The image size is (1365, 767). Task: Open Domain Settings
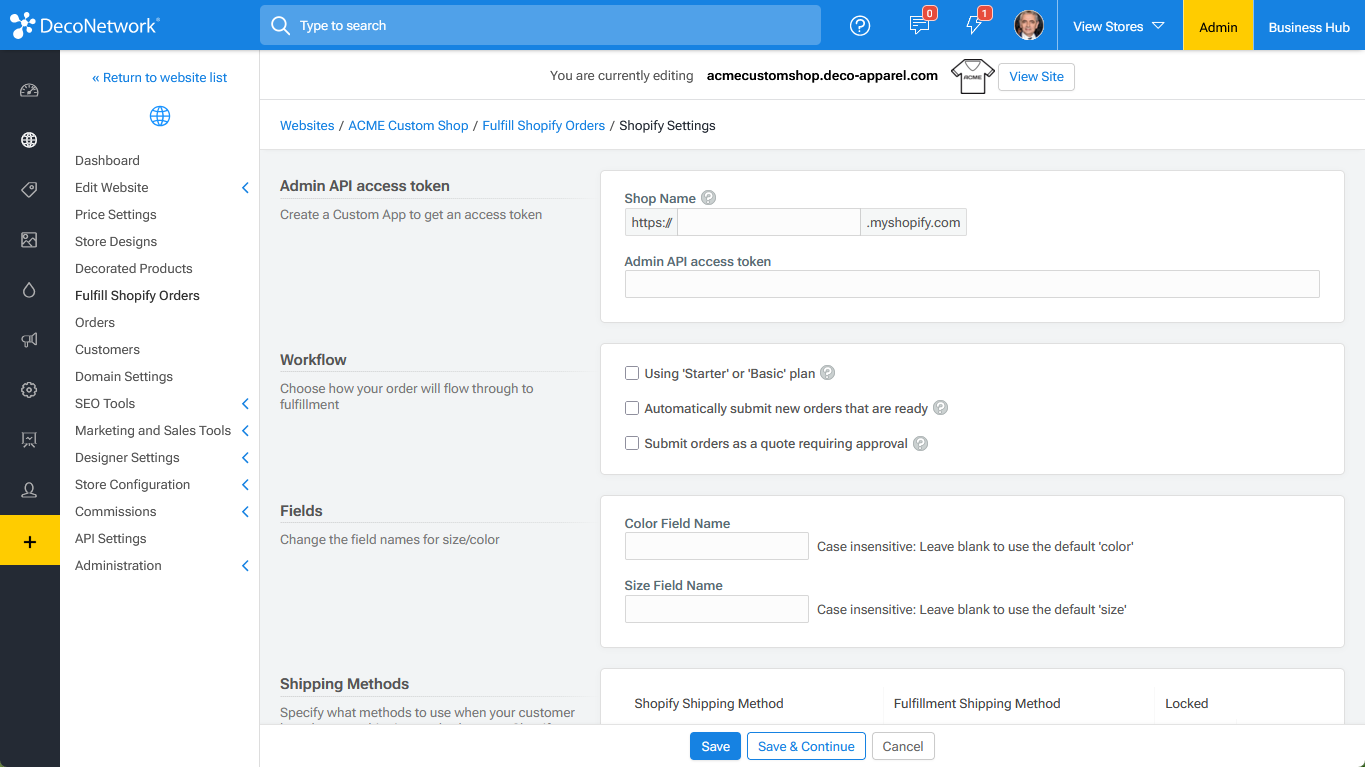tap(124, 376)
